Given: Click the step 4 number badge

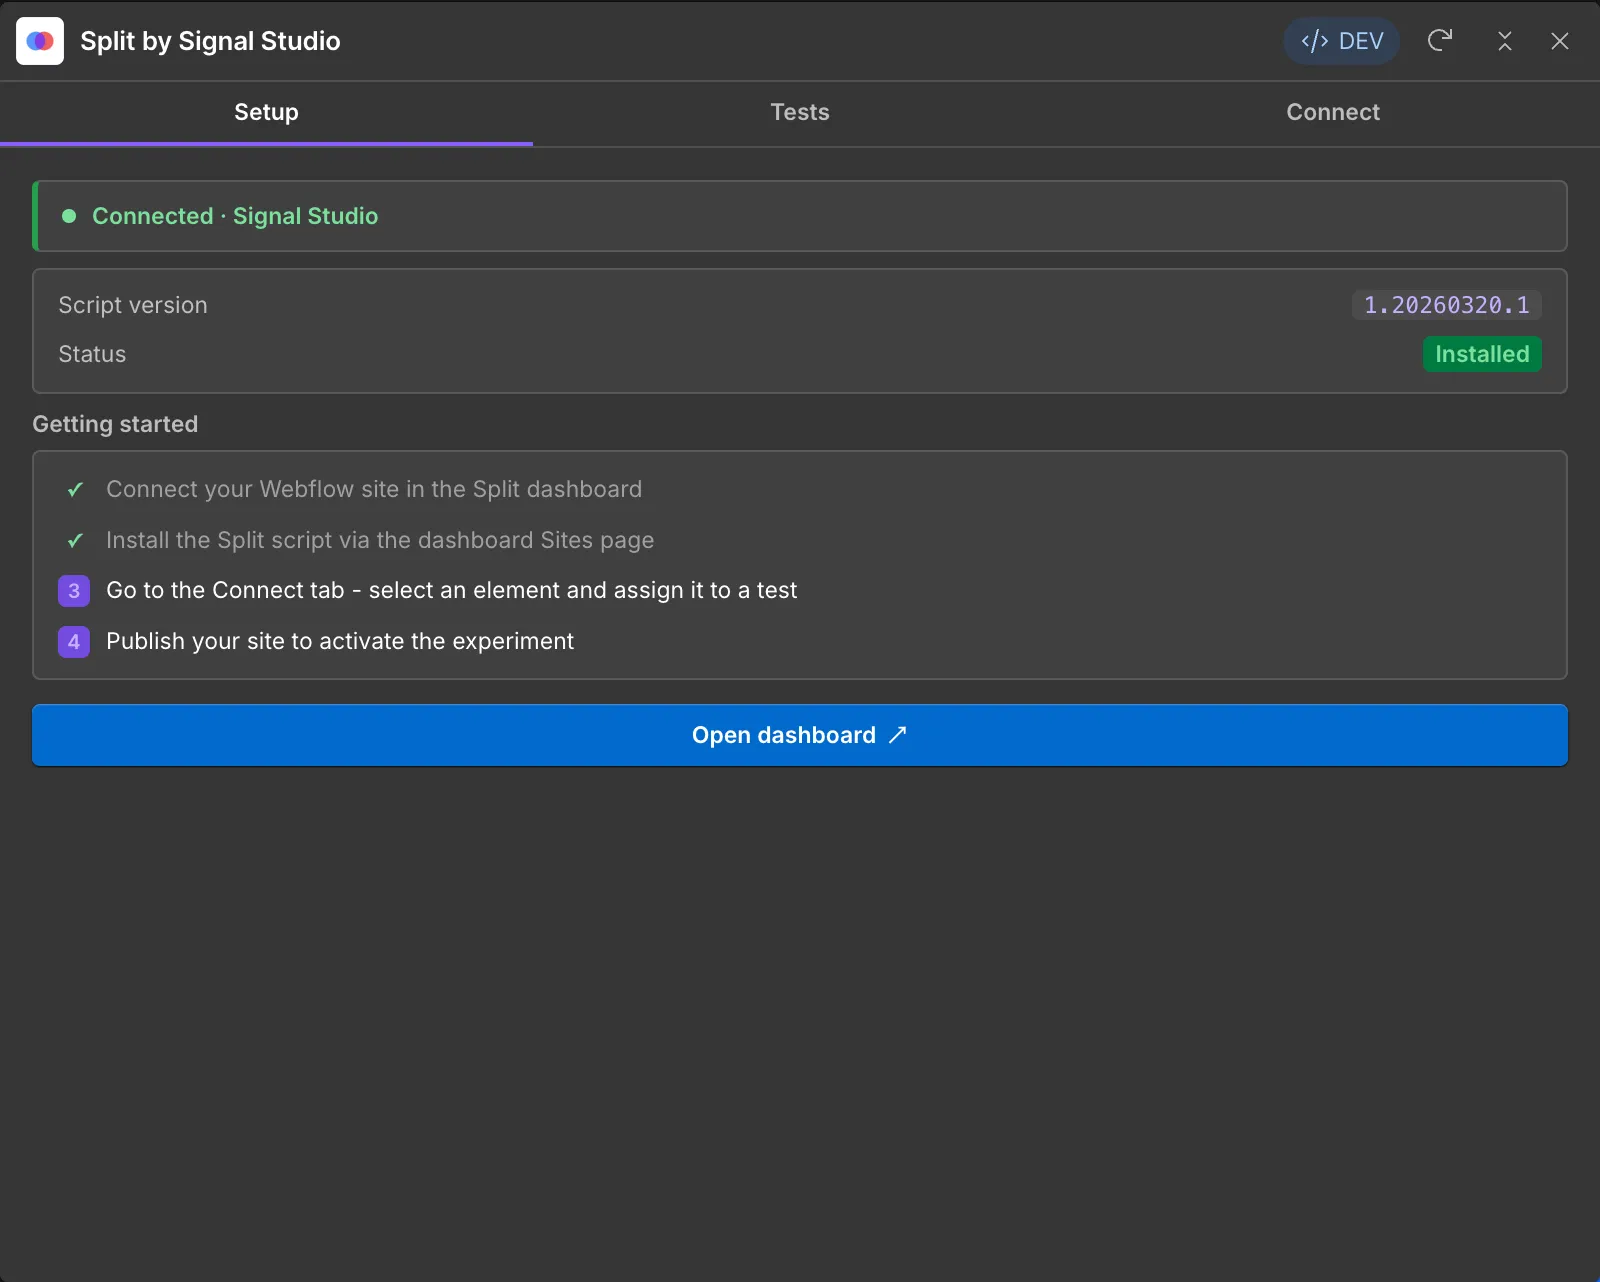Looking at the screenshot, I should point(74,642).
